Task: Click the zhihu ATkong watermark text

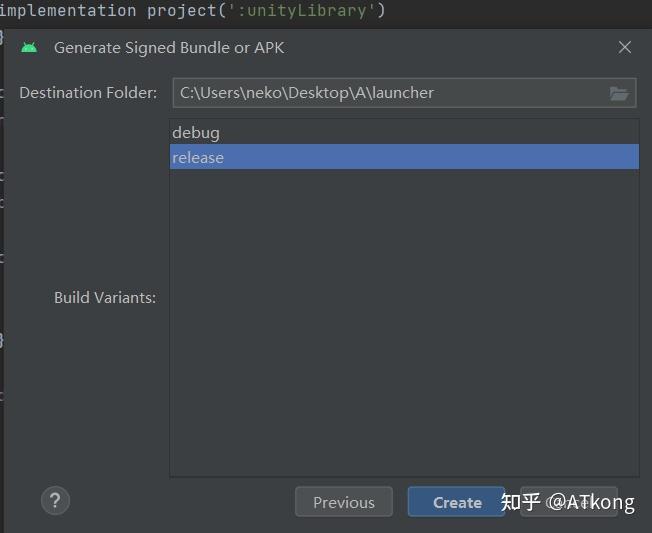Action: coord(567,502)
